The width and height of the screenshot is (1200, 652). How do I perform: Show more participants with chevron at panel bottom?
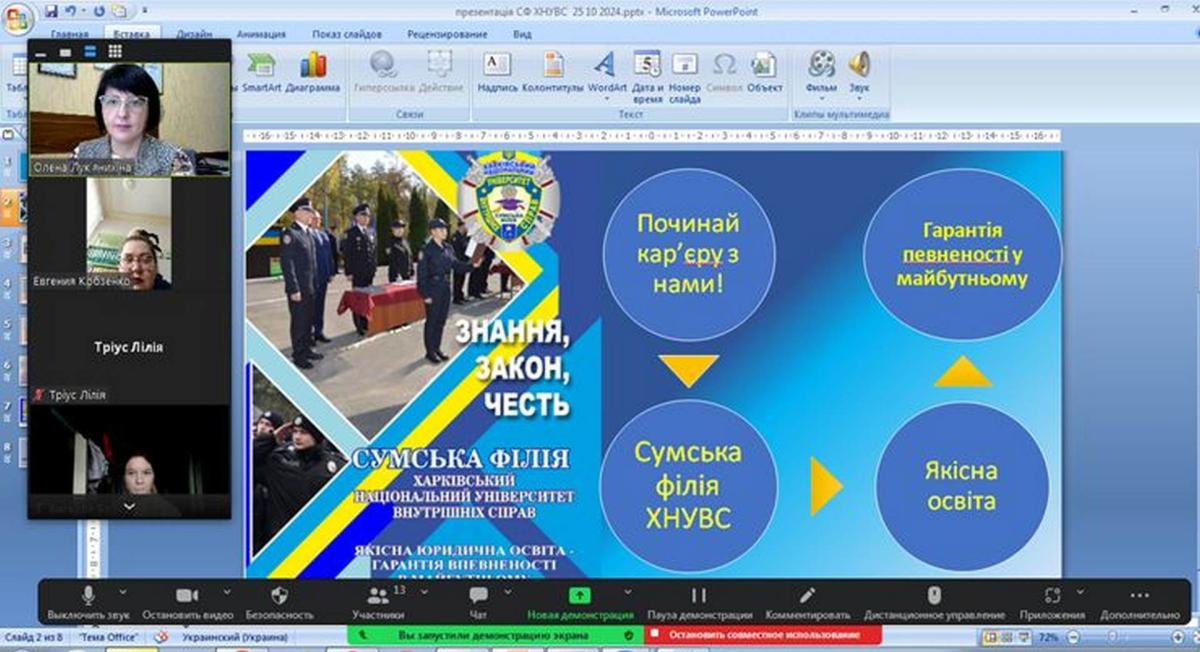pos(129,507)
